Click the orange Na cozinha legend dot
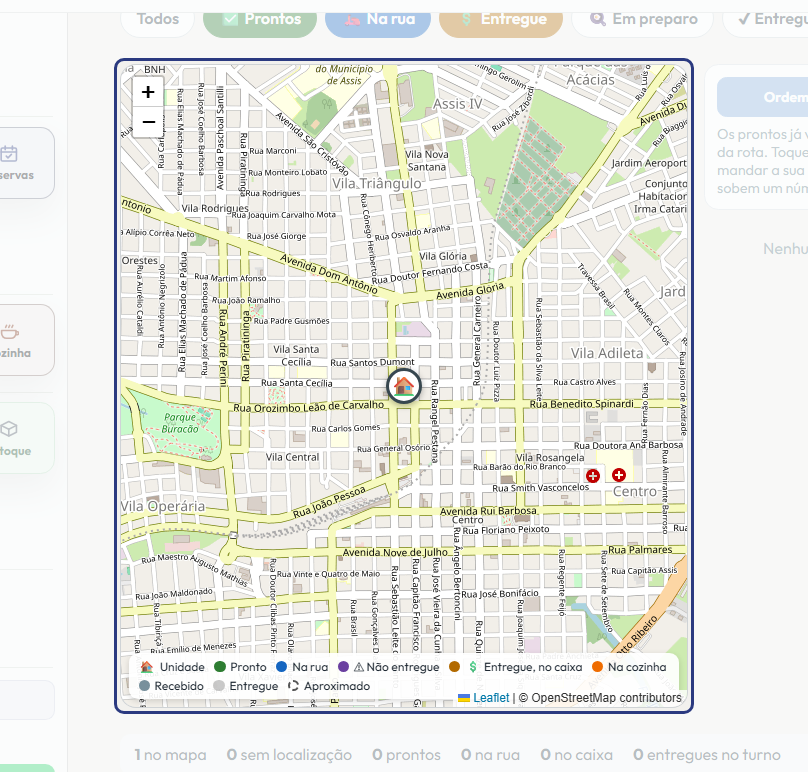Viewport: 808px width, 772px height. [x=598, y=667]
